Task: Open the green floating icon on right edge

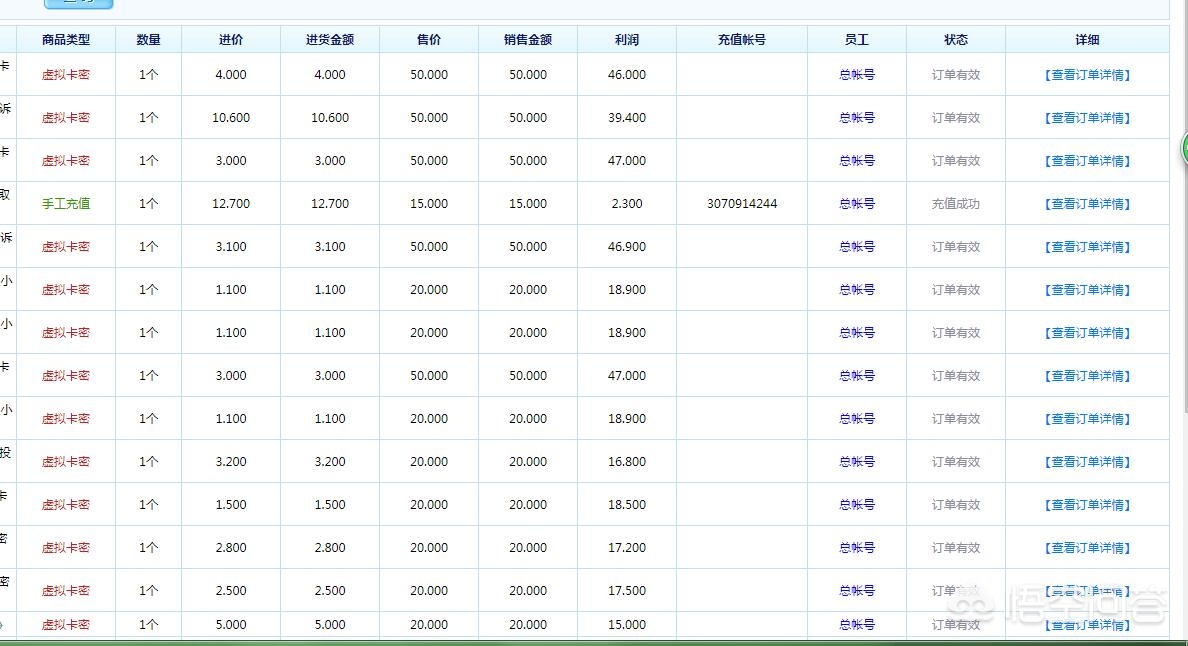Action: (x=1184, y=150)
